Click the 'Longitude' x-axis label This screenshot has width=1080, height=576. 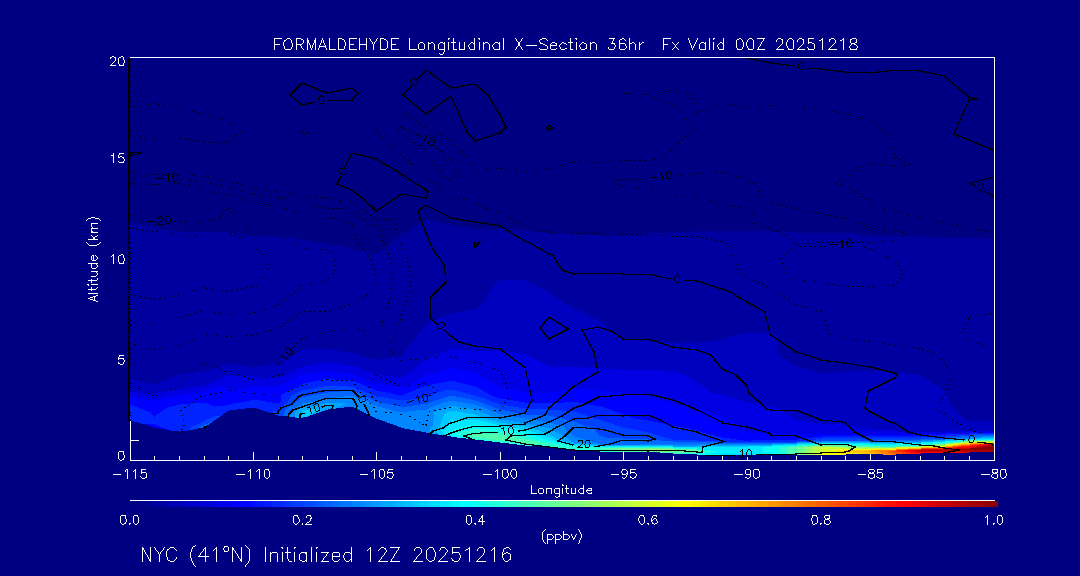coord(561,489)
